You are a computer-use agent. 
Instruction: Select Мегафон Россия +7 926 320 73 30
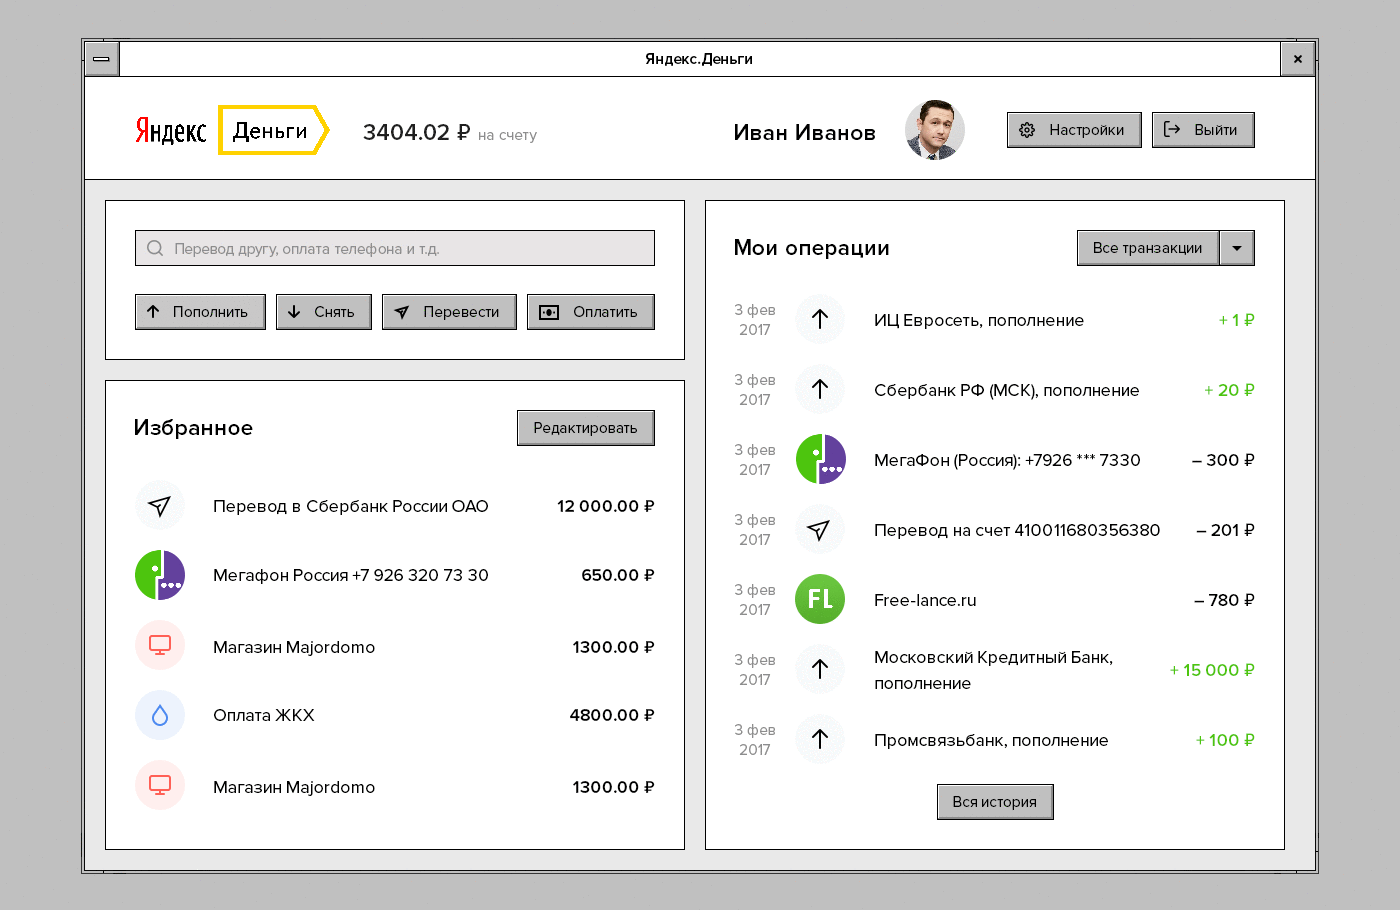pos(351,575)
